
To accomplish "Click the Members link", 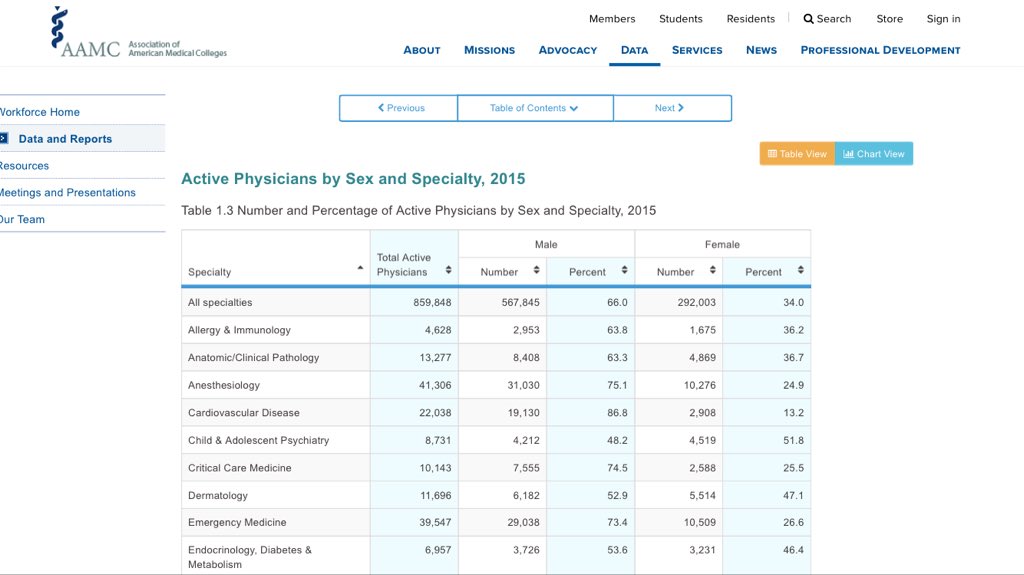I will (612, 19).
